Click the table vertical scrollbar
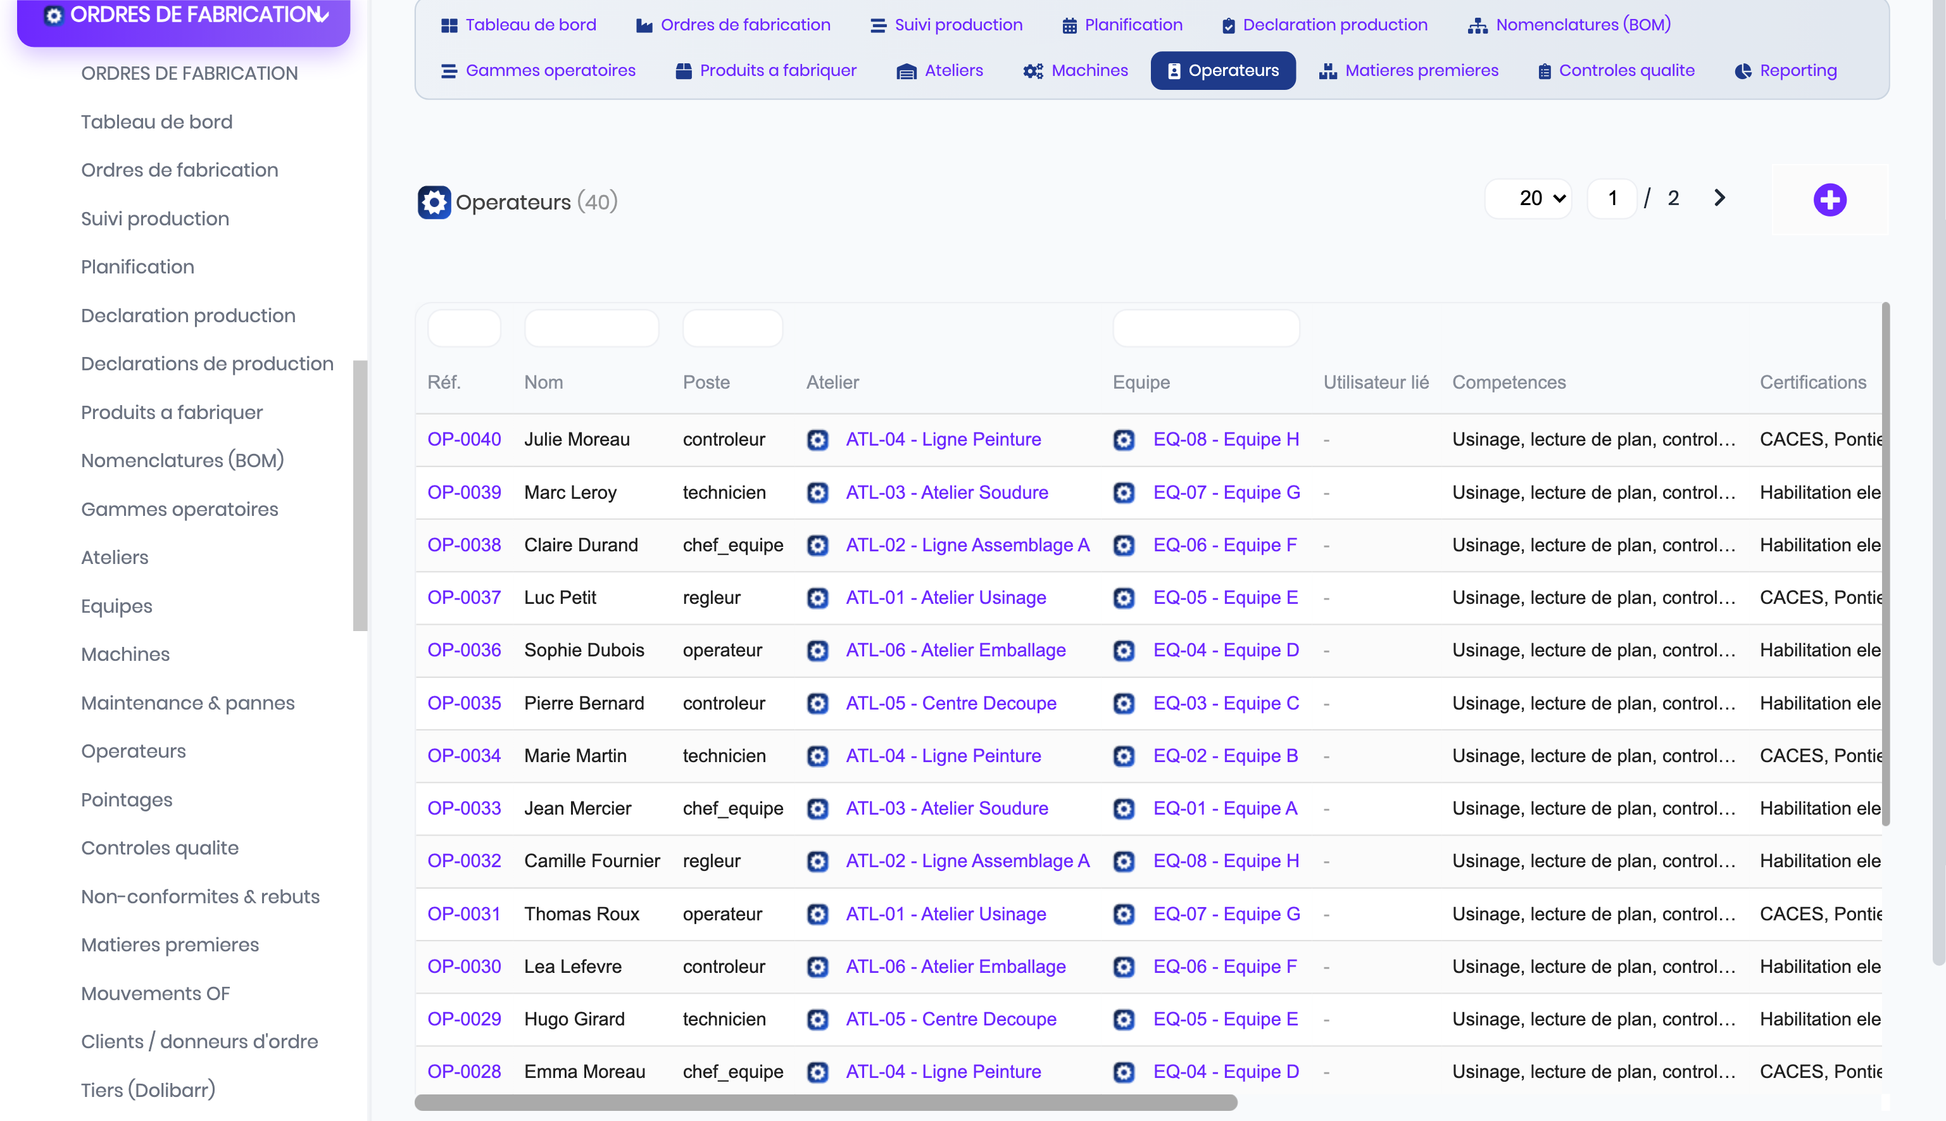The width and height of the screenshot is (1946, 1121). (x=1886, y=564)
